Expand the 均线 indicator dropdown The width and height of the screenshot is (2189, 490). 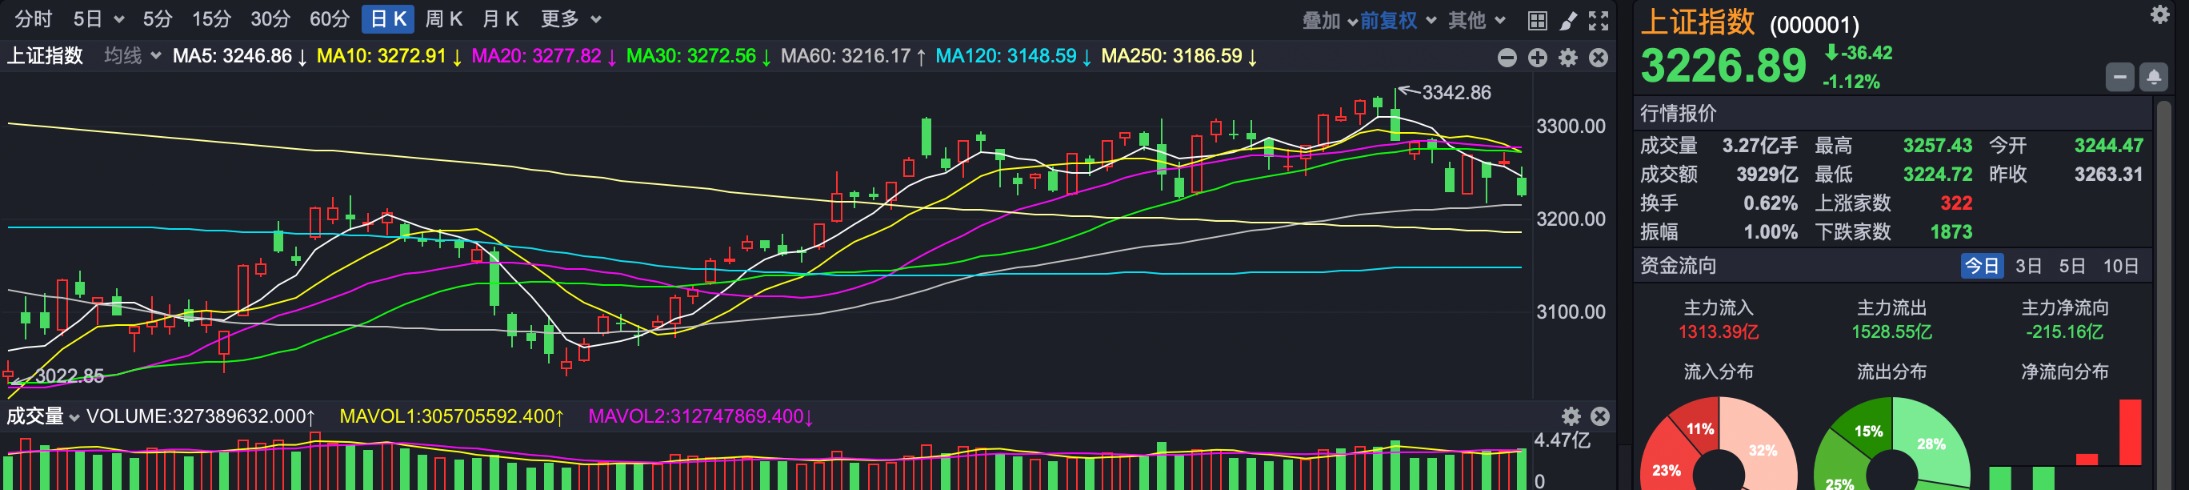pyautogui.click(x=132, y=56)
